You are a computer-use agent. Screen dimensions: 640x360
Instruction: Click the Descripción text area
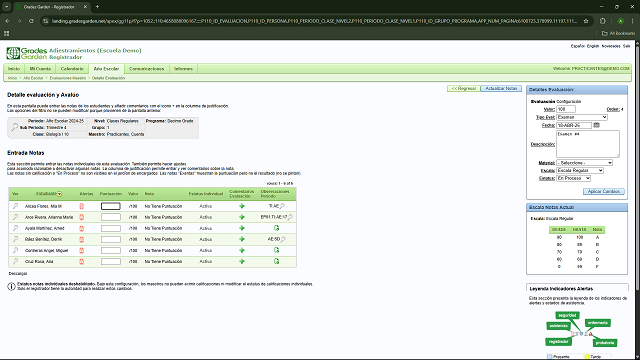(x=588, y=144)
